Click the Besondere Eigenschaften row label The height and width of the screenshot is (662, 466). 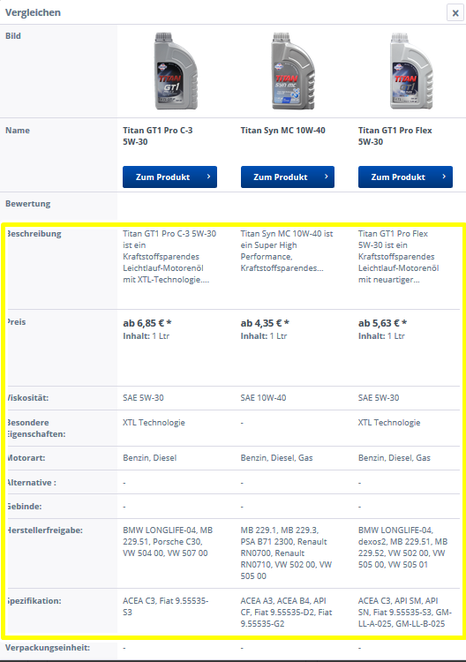pyautogui.click(x=36, y=428)
